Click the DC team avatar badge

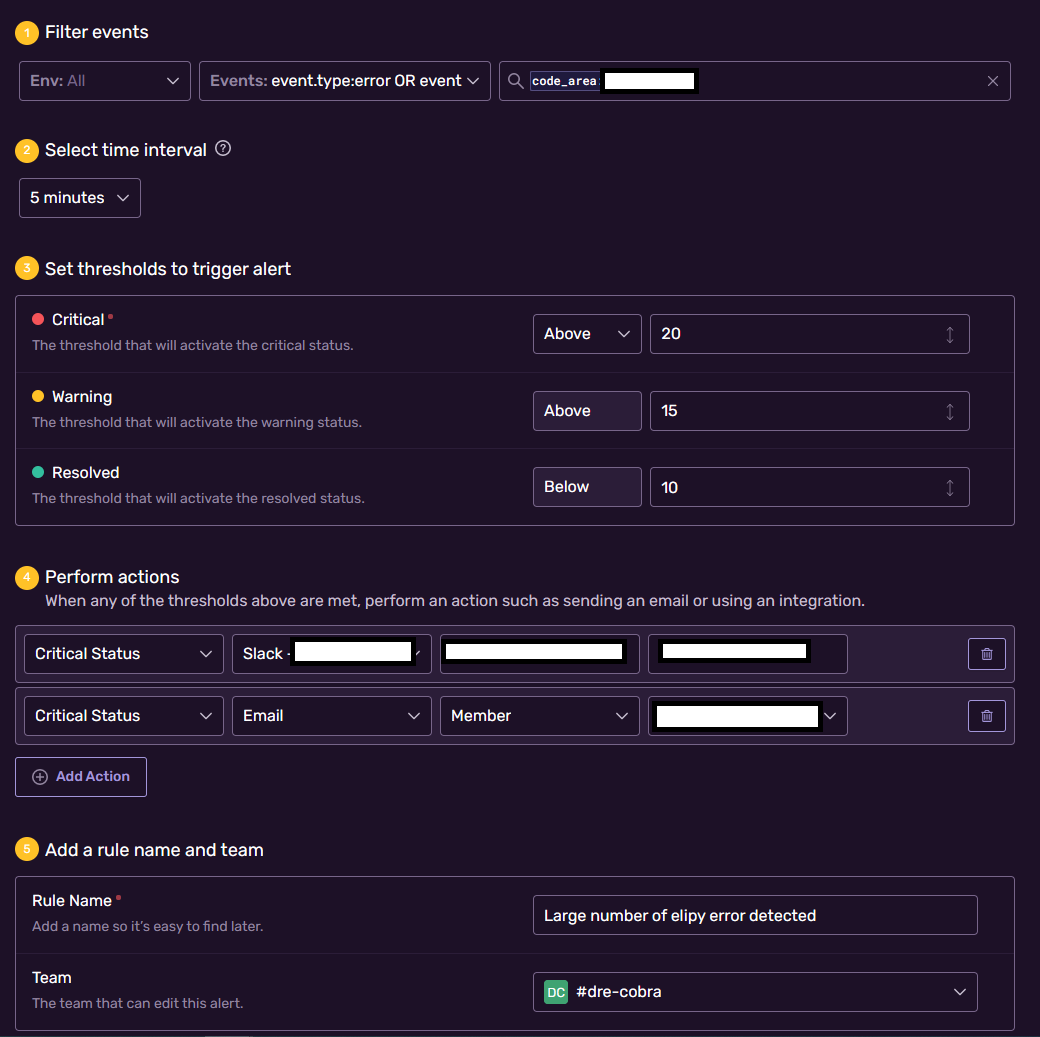555,992
